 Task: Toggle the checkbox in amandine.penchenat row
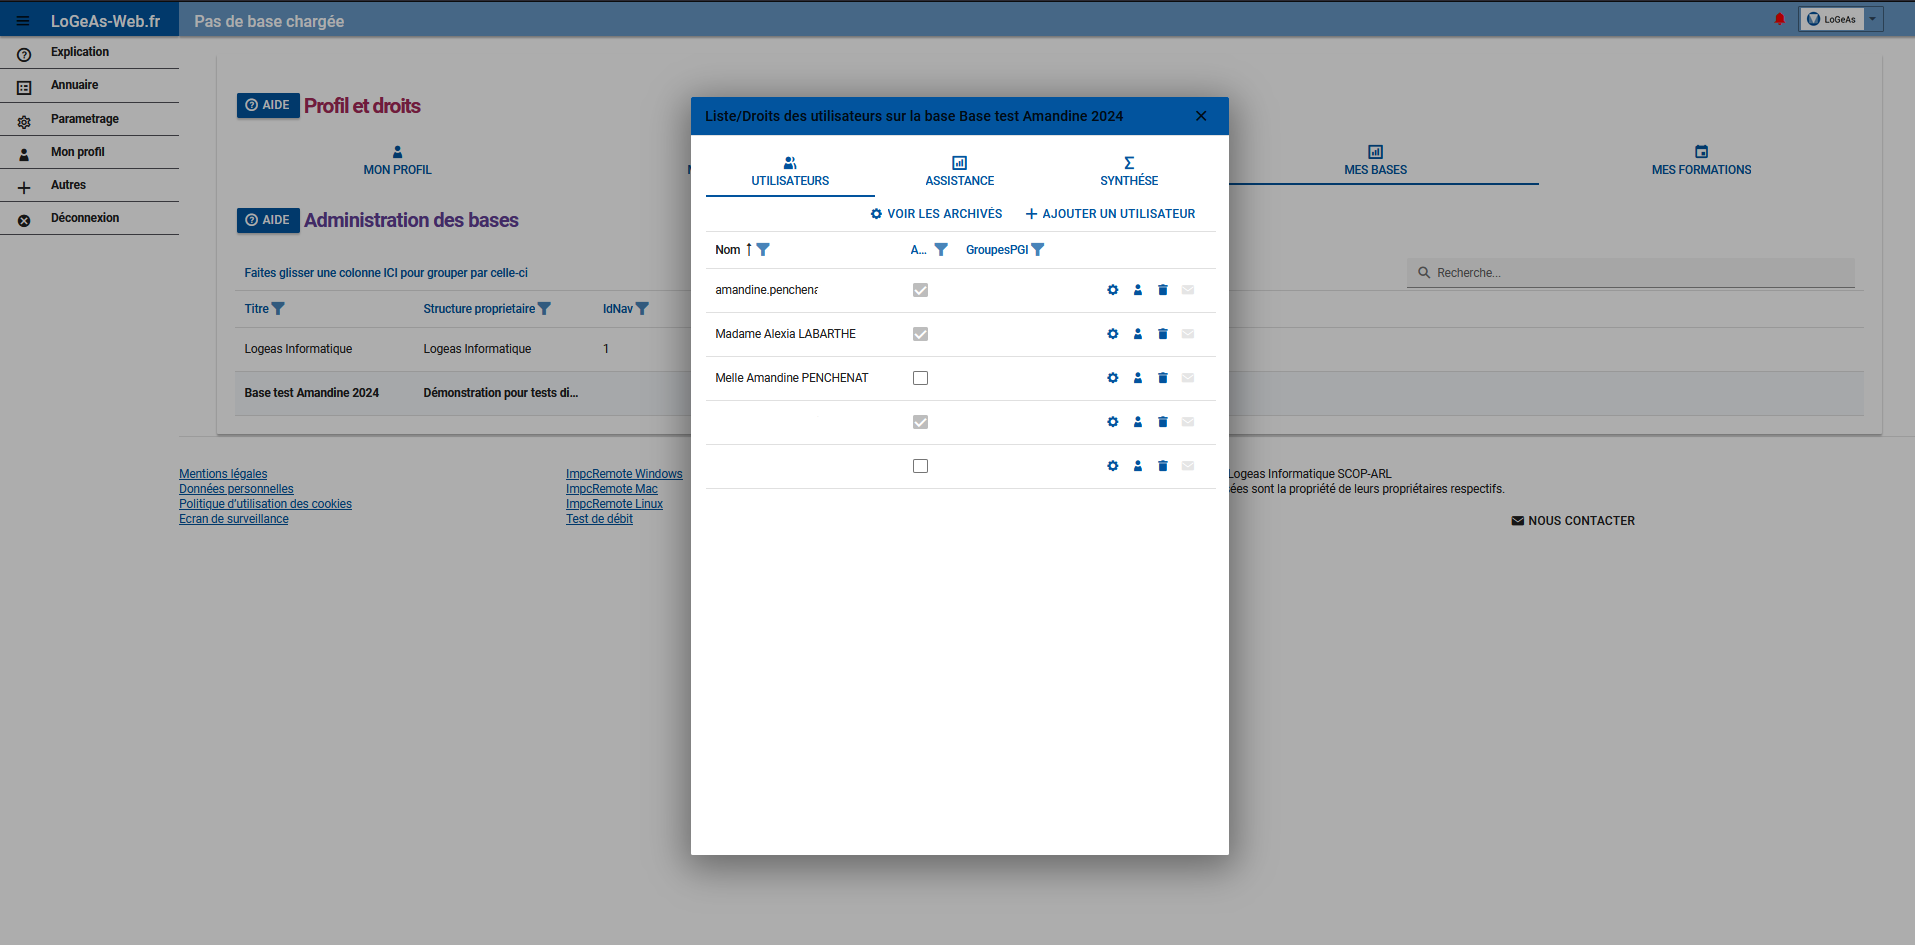[920, 290]
